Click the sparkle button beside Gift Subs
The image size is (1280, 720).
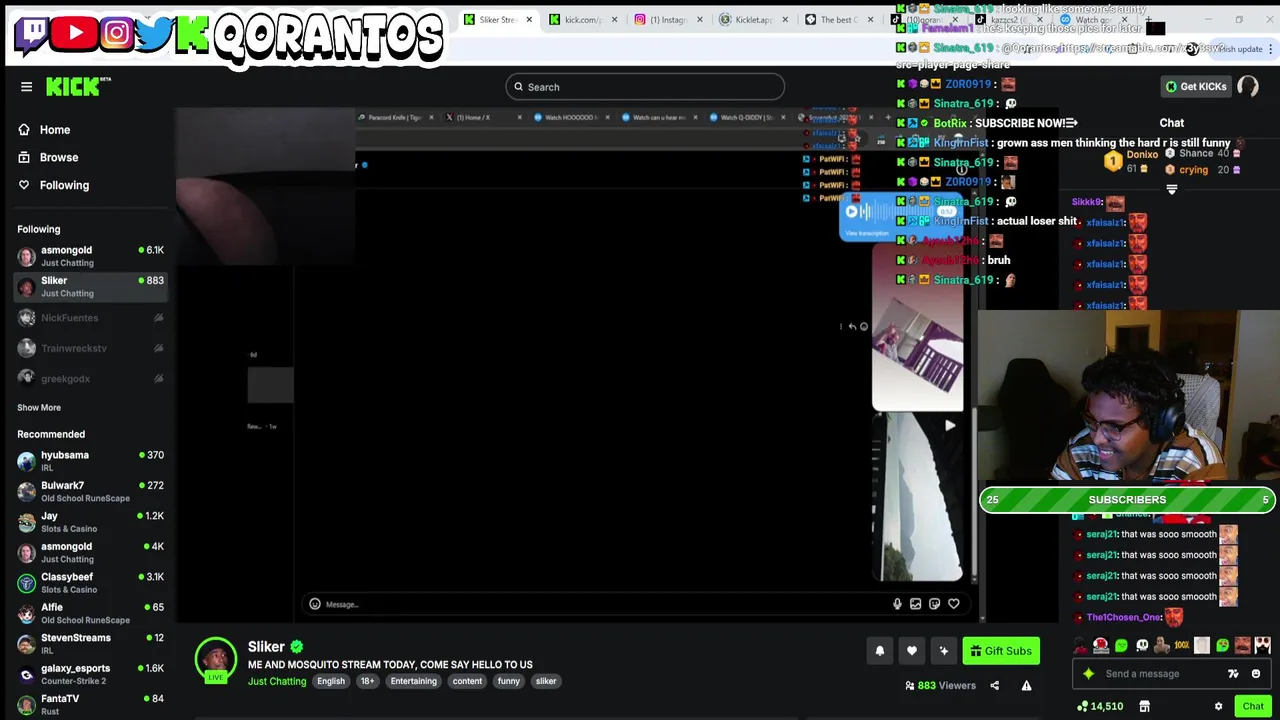(944, 651)
